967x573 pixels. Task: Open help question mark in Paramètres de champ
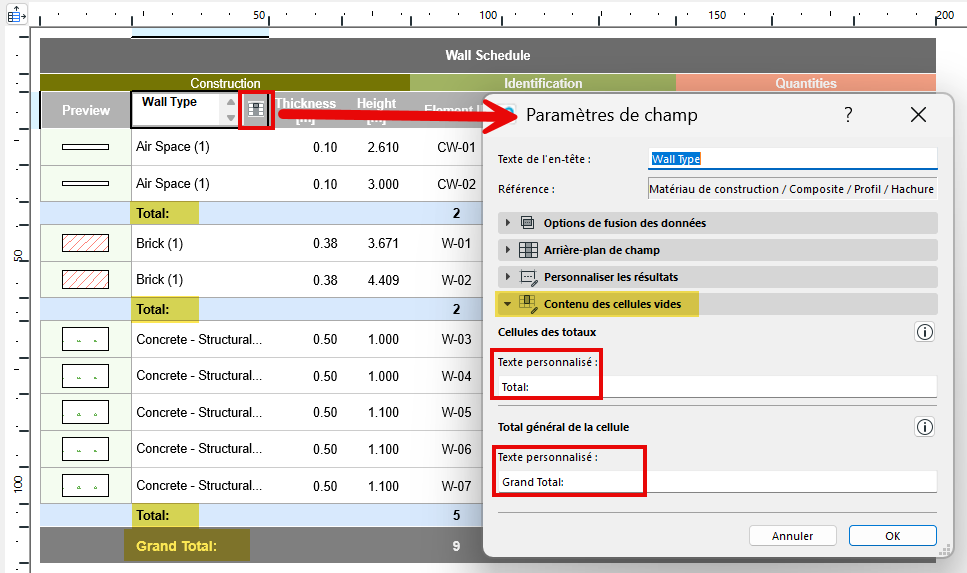point(849,115)
